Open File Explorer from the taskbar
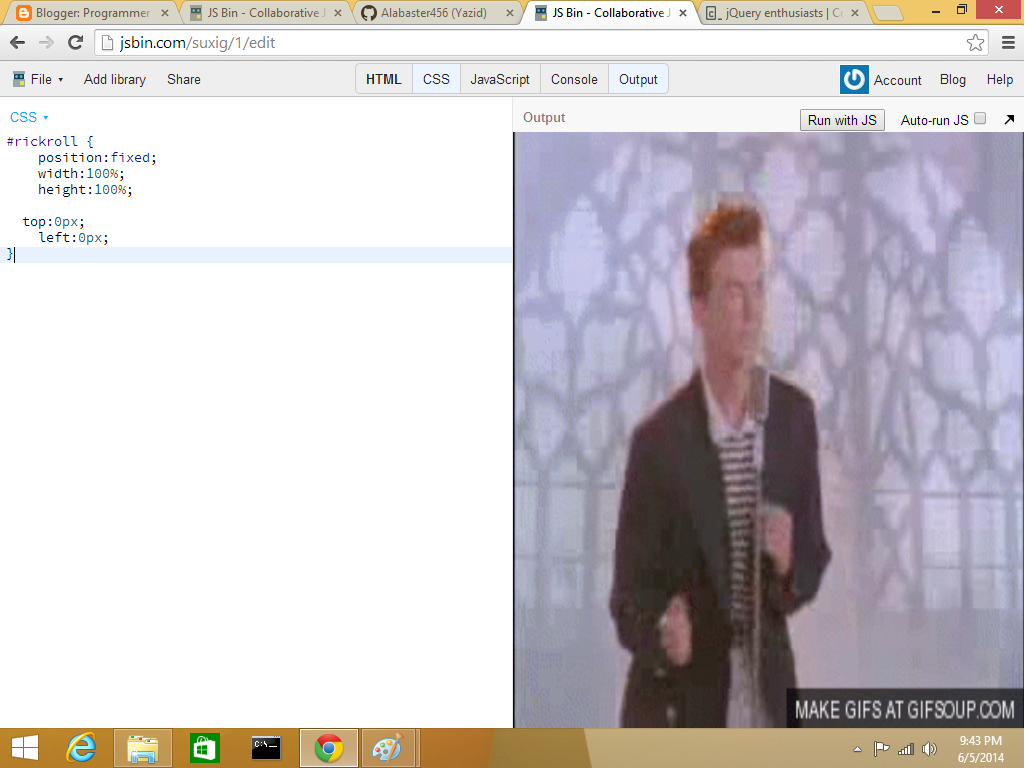The height and width of the screenshot is (768, 1026). tap(143, 748)
